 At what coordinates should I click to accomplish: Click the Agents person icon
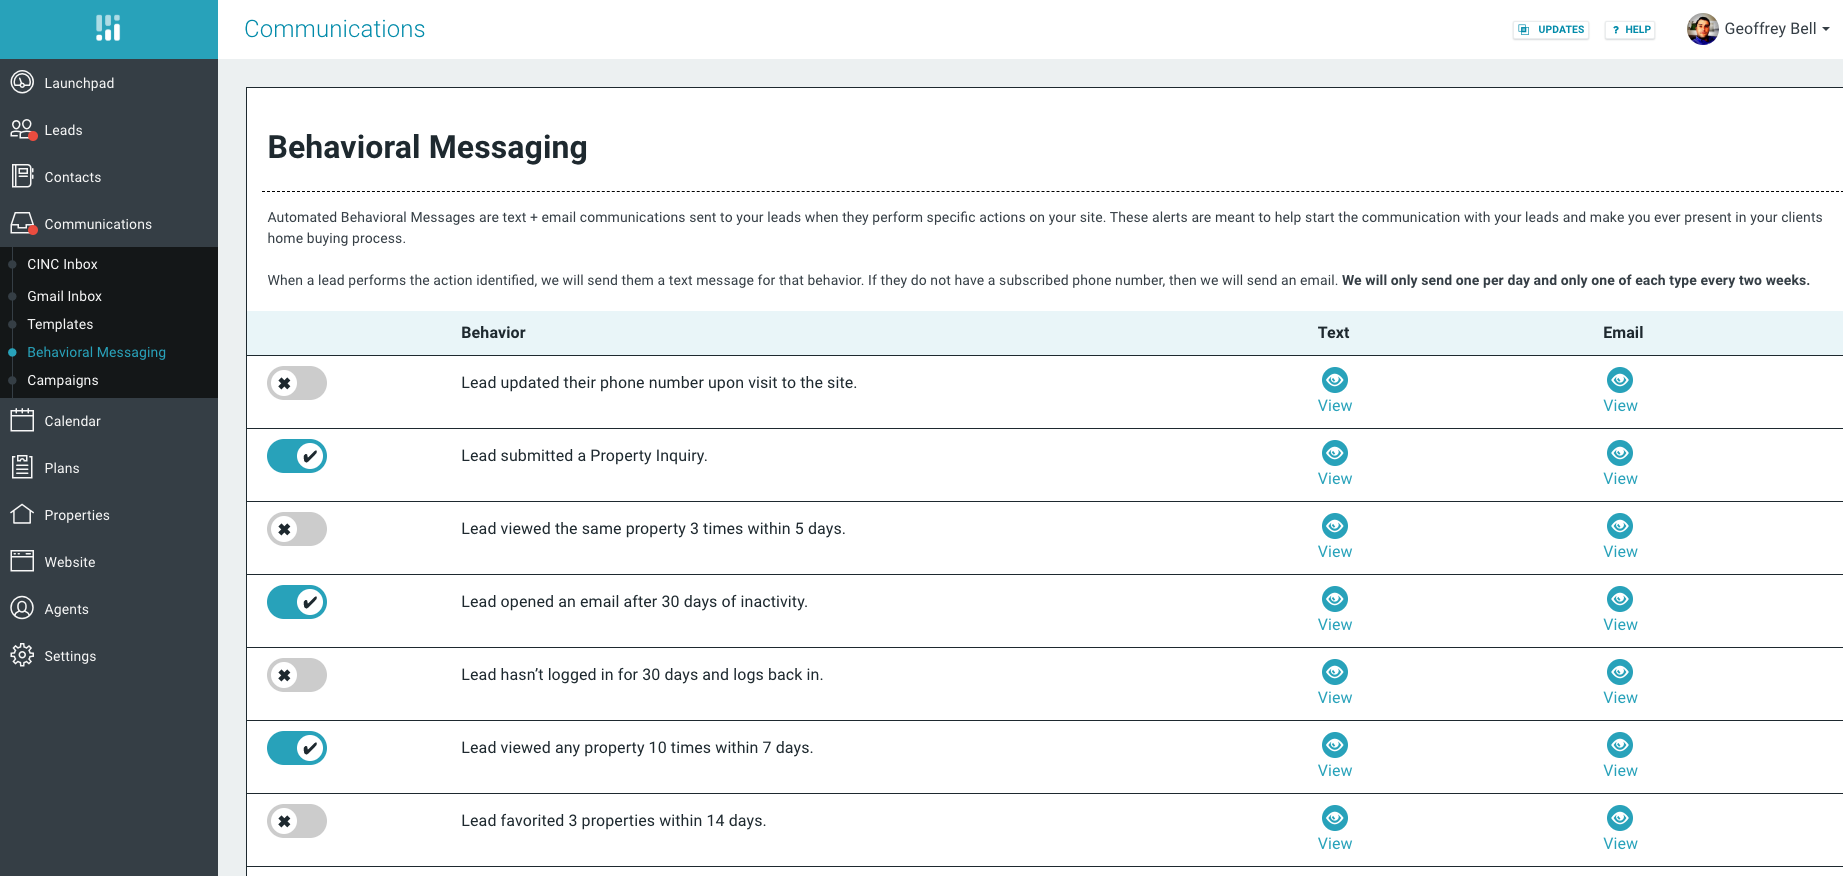(x=22, y=608)
